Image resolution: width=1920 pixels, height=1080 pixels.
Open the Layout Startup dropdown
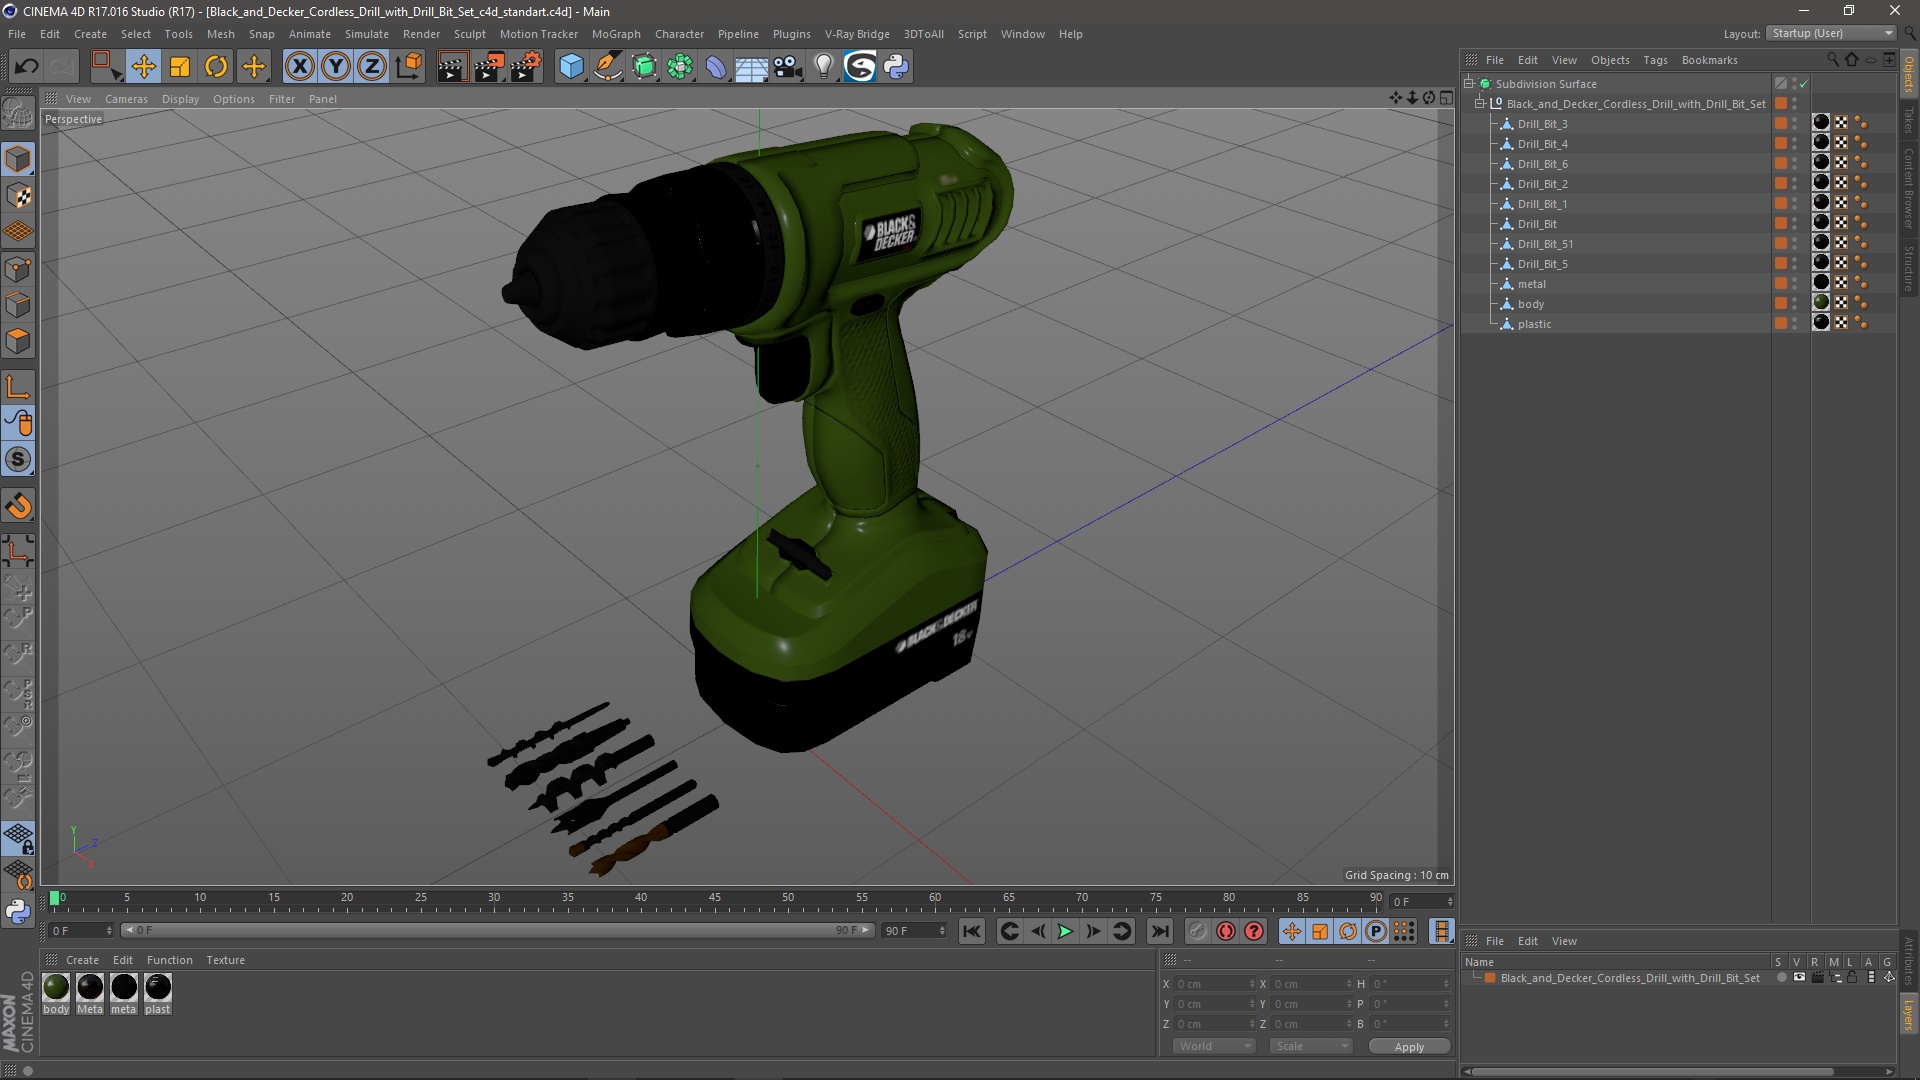(1832, 33)
